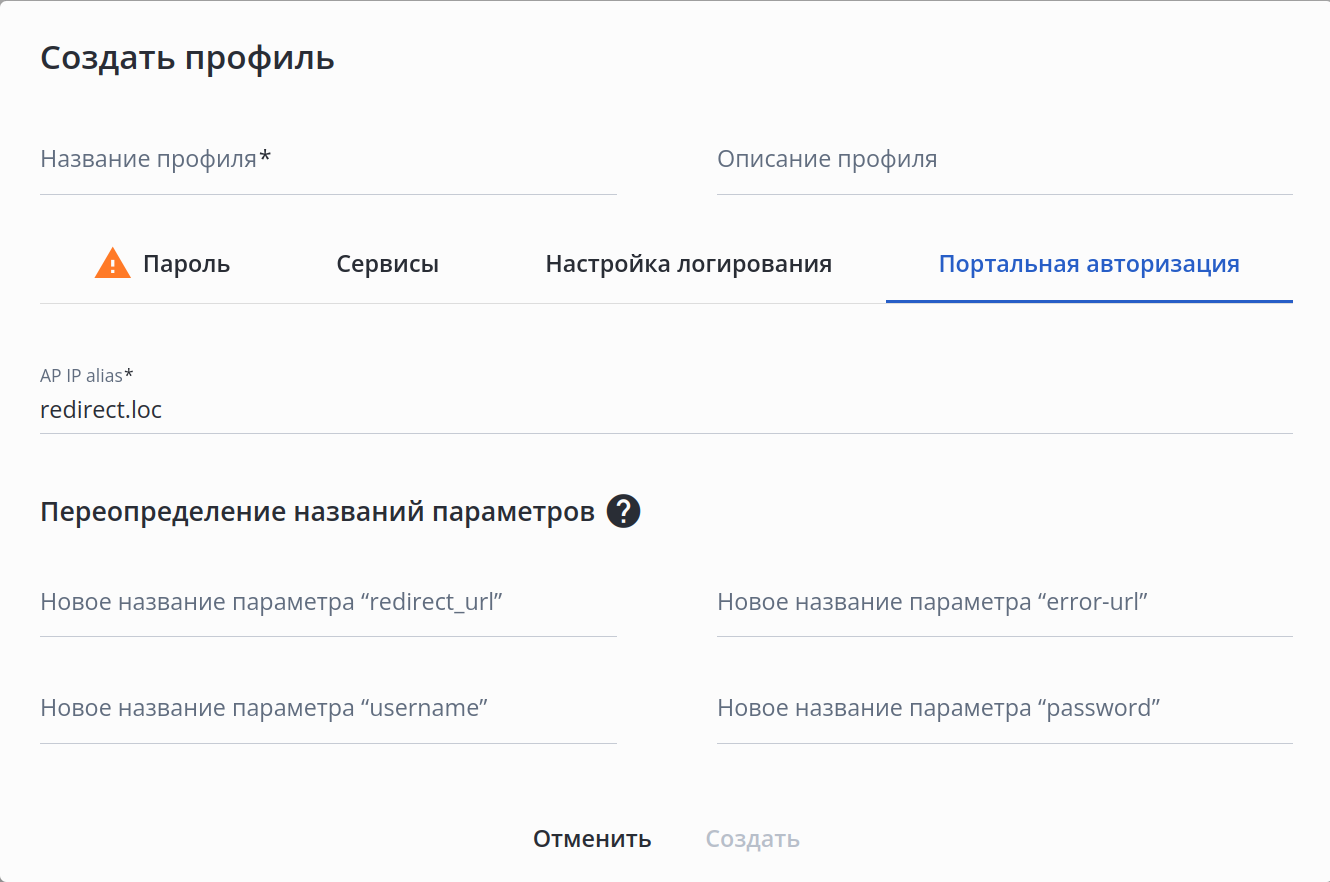
Task: Click the question mark help icon
Action: click(623, 512)
